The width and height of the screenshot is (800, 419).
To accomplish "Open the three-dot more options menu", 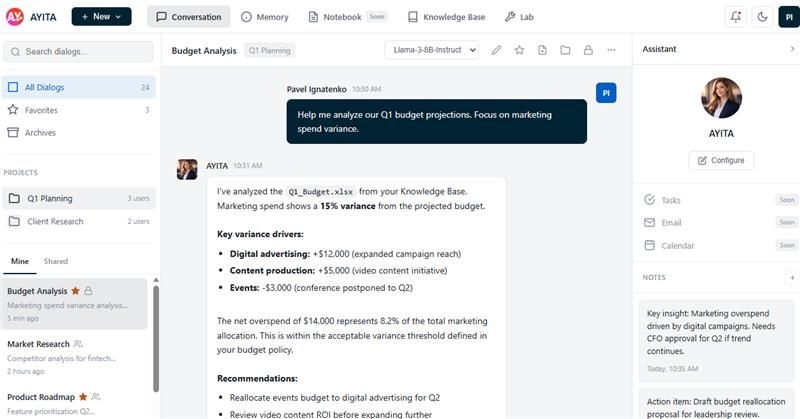I will (611, 50).
